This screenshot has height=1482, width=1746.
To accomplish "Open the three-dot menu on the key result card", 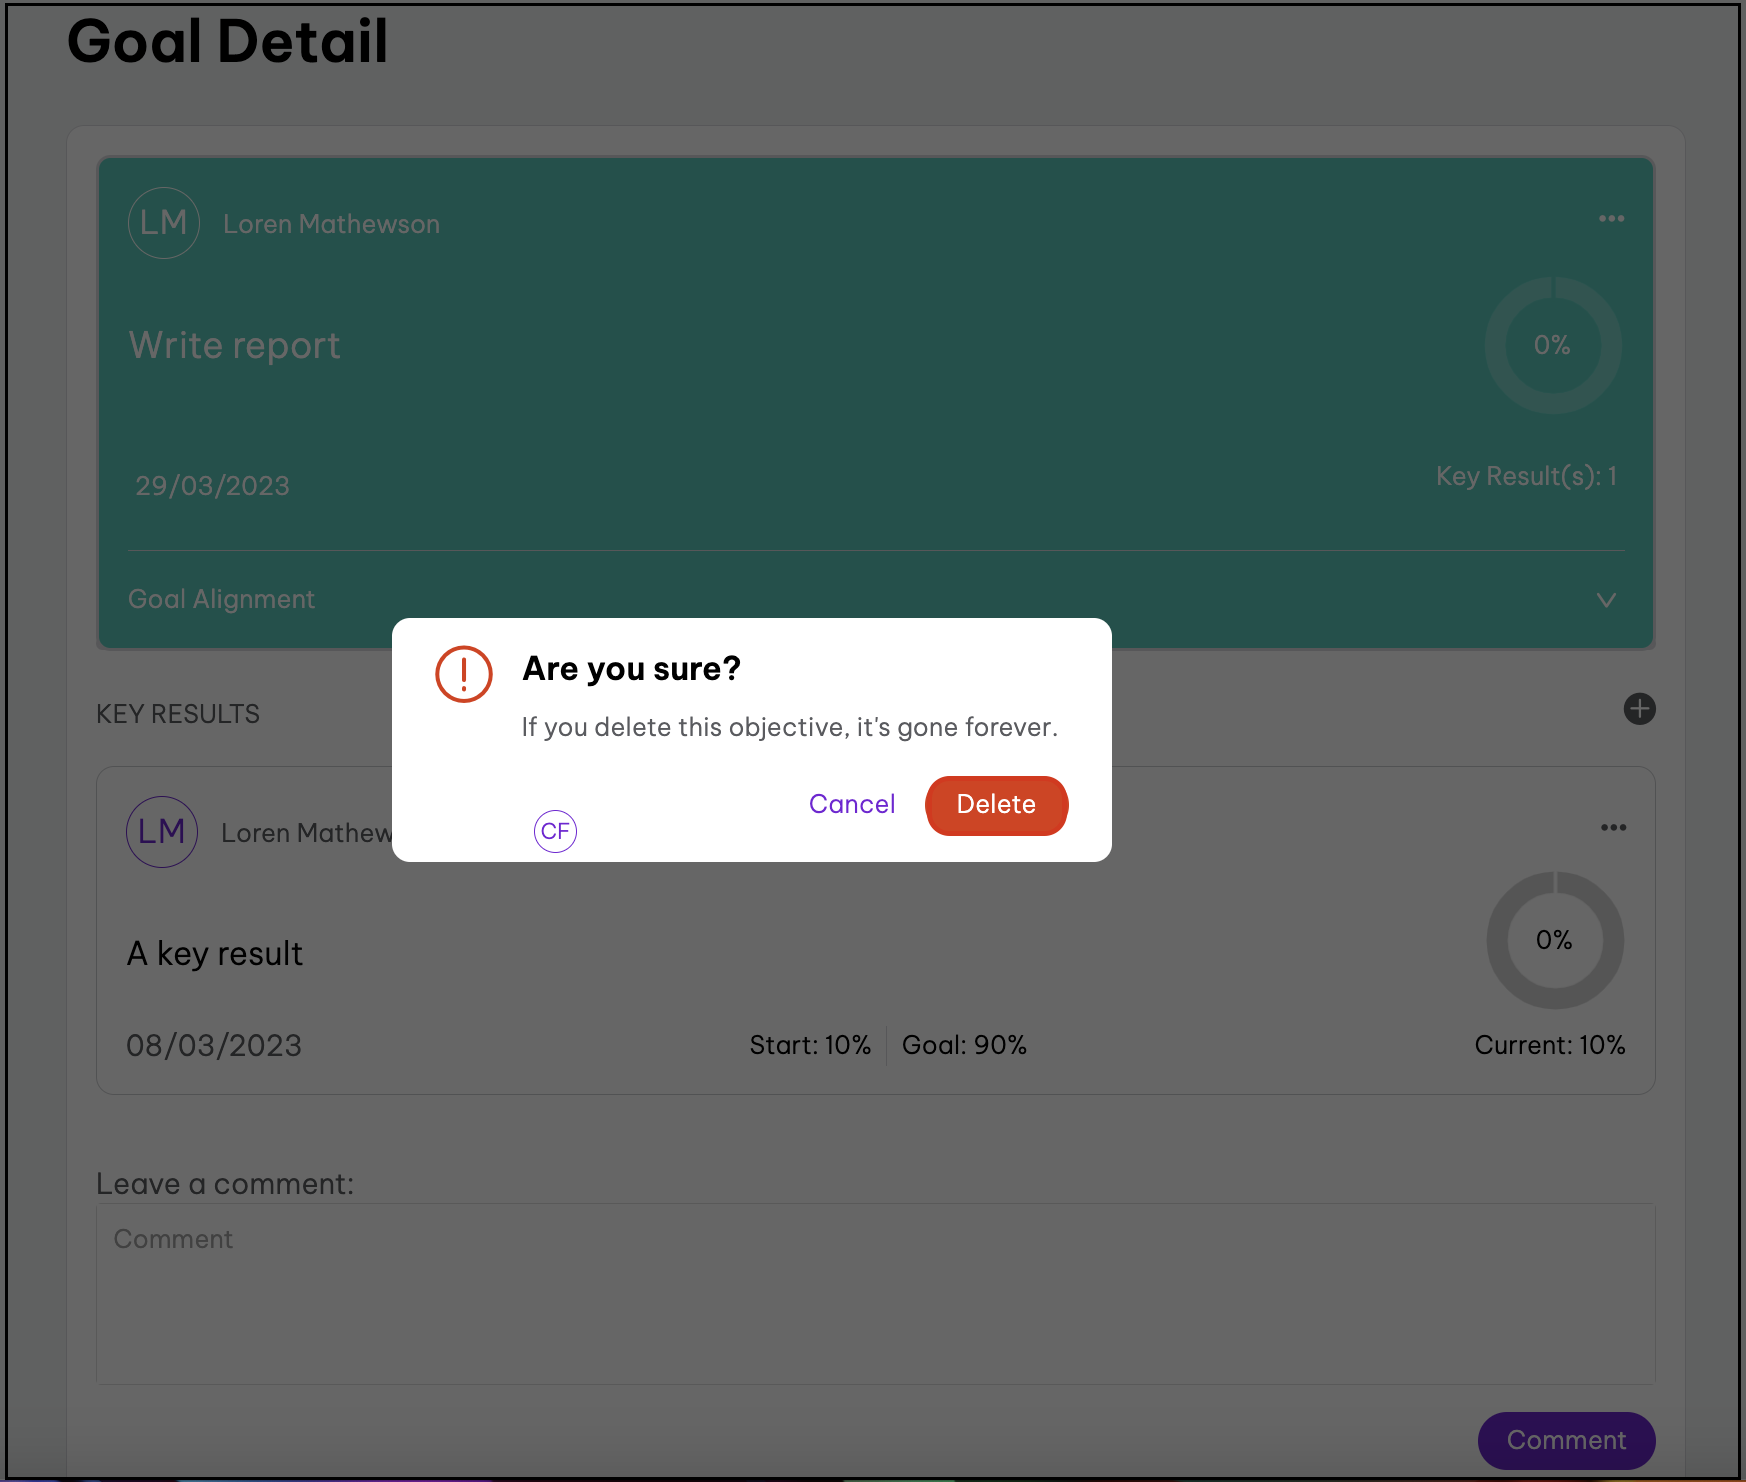I will (x=1613, y=827).
